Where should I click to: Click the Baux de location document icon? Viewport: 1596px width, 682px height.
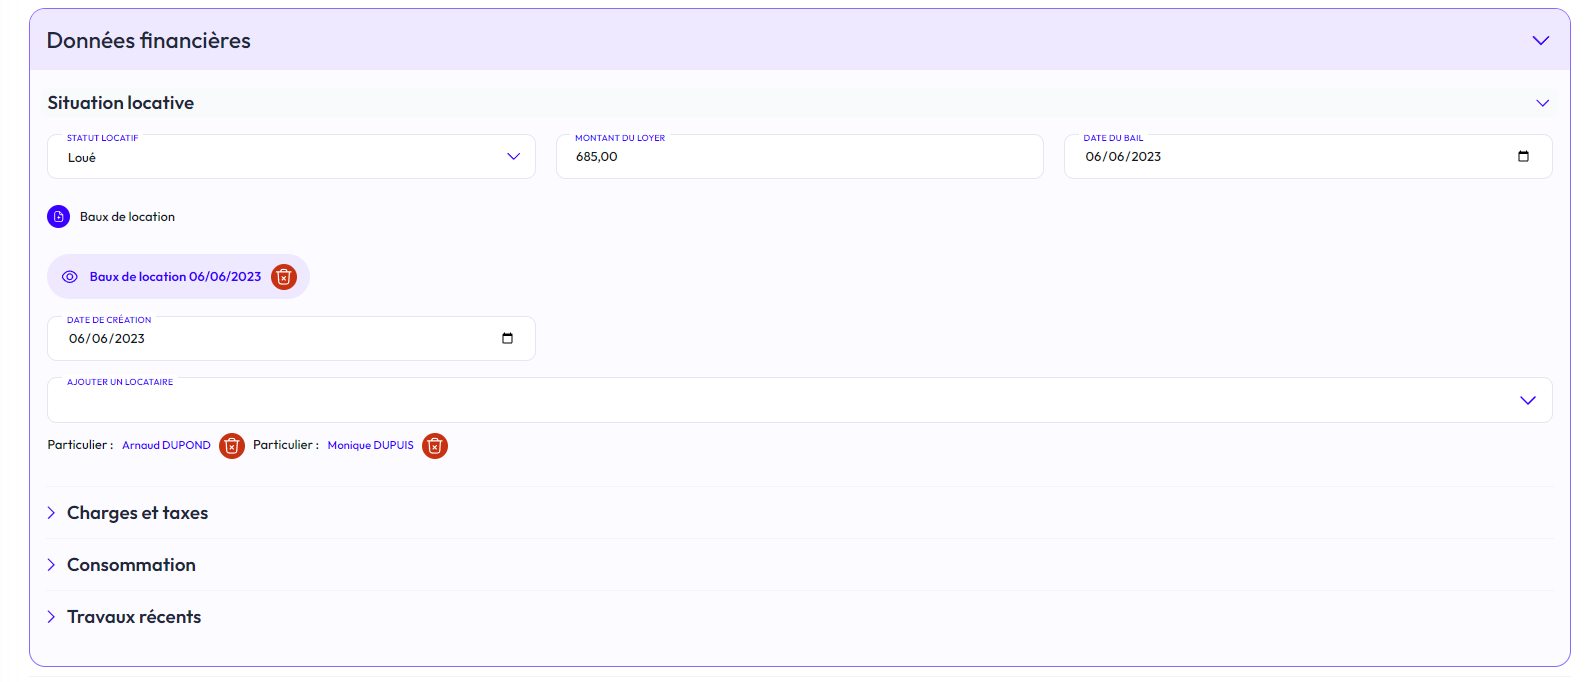click(59, 216)
